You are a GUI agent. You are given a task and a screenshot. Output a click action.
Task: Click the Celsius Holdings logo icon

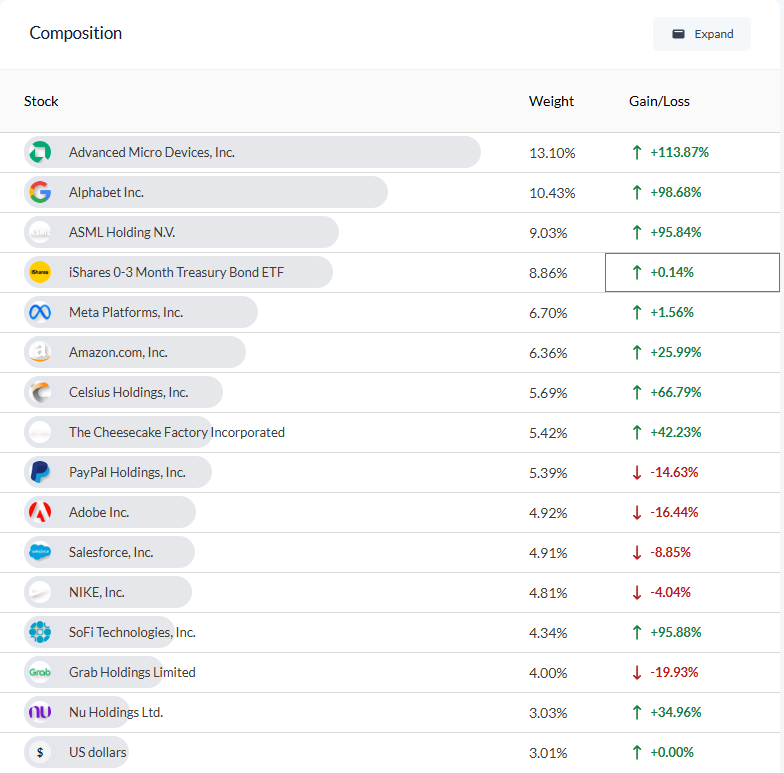pyautogui.click(x=40, y=392)
